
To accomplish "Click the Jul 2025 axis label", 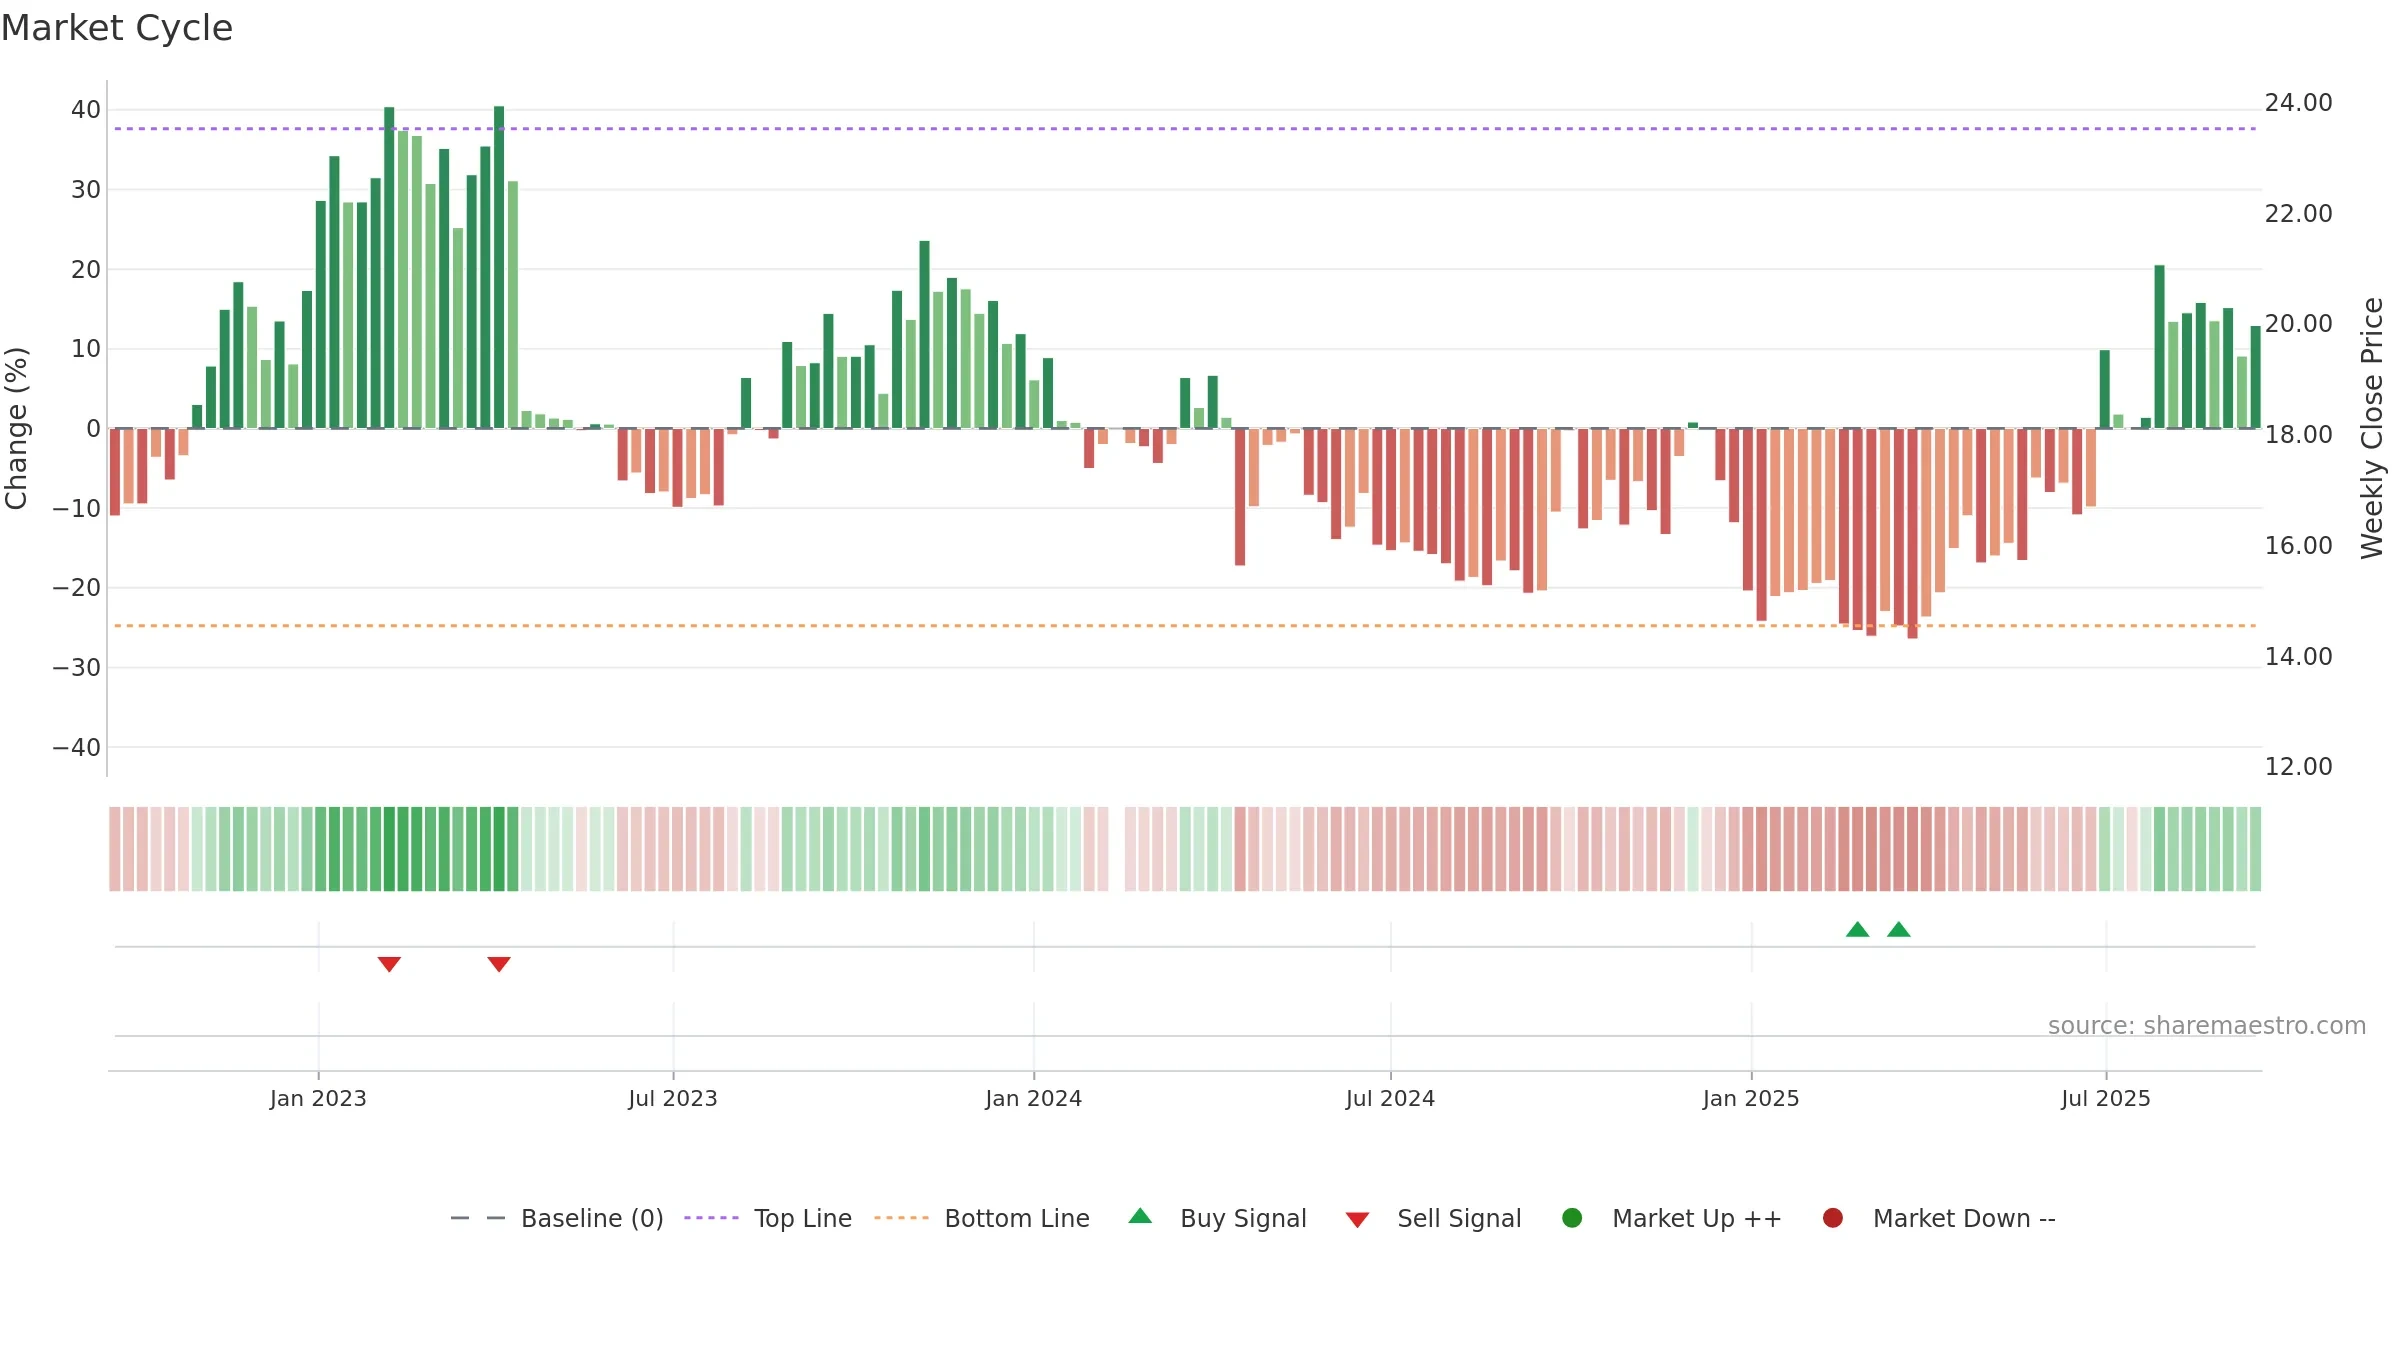I will [x=2106, y=1099].
